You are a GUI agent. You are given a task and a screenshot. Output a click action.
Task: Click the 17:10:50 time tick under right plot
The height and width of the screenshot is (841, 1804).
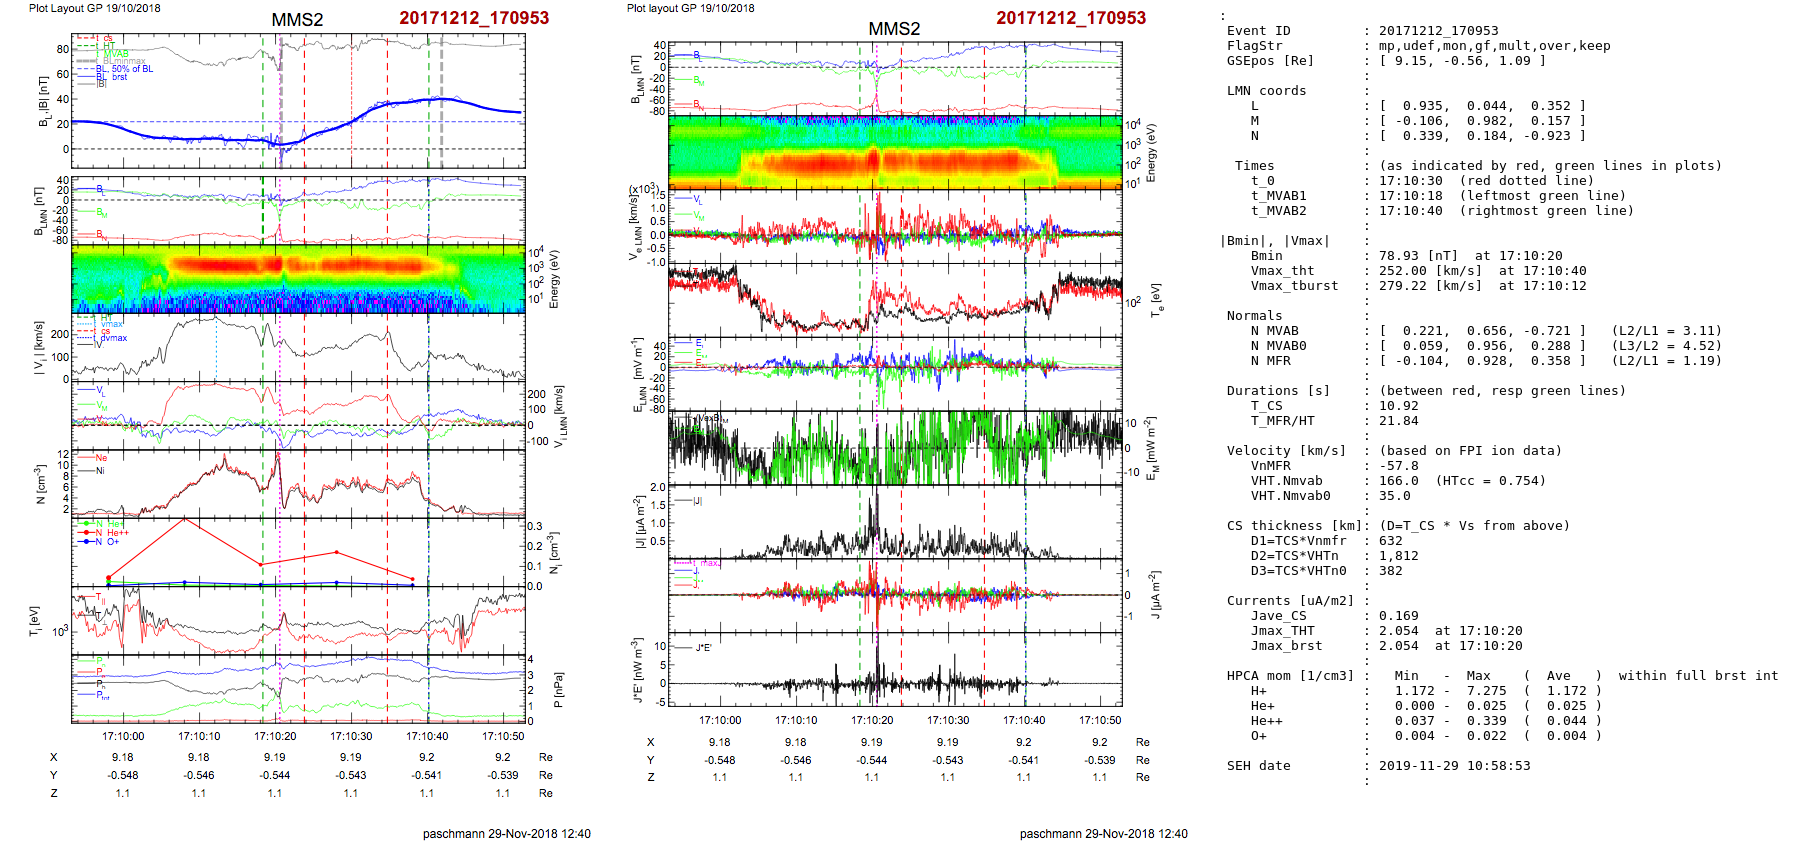(x=1100, y=720)
